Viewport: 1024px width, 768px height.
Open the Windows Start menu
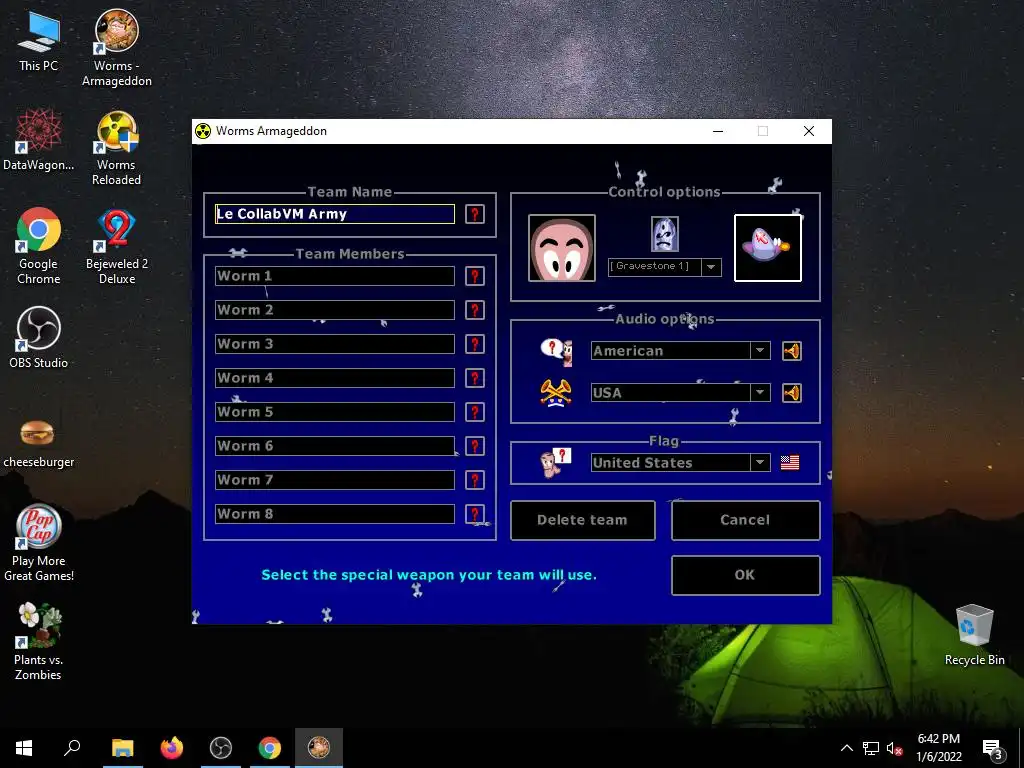[x=24, y=748]
